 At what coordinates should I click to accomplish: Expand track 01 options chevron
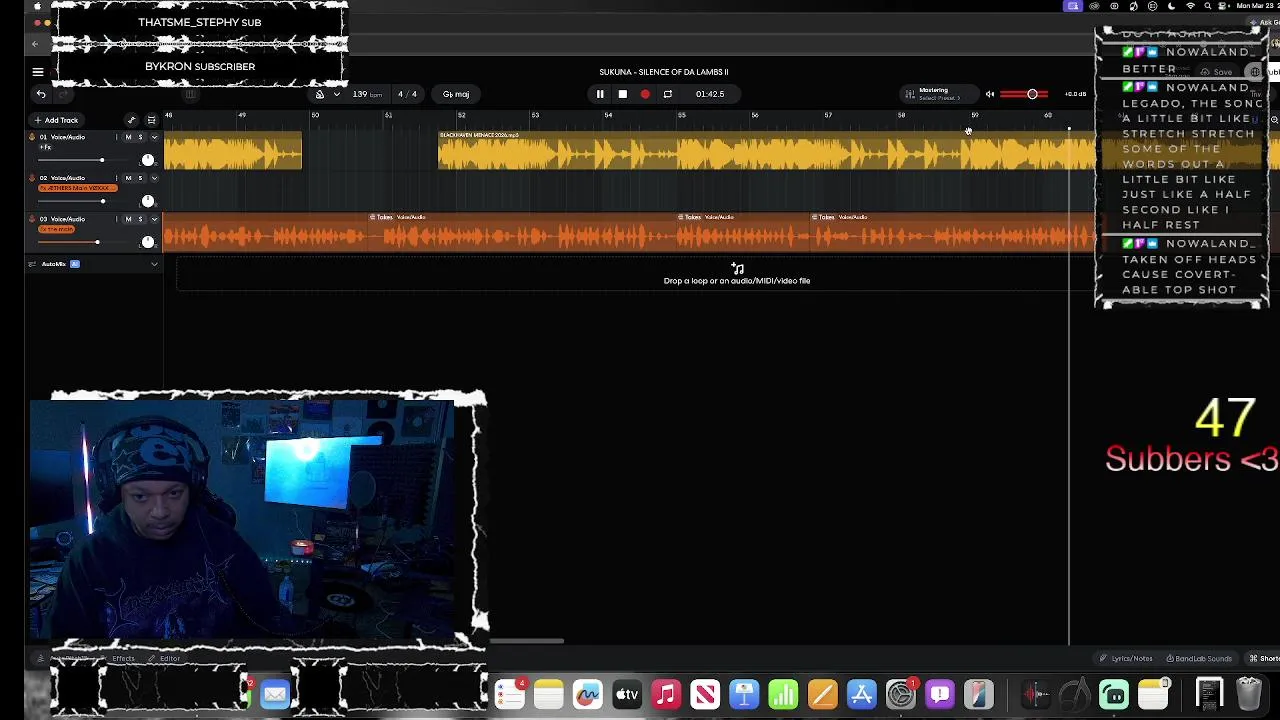pos(154,137)
